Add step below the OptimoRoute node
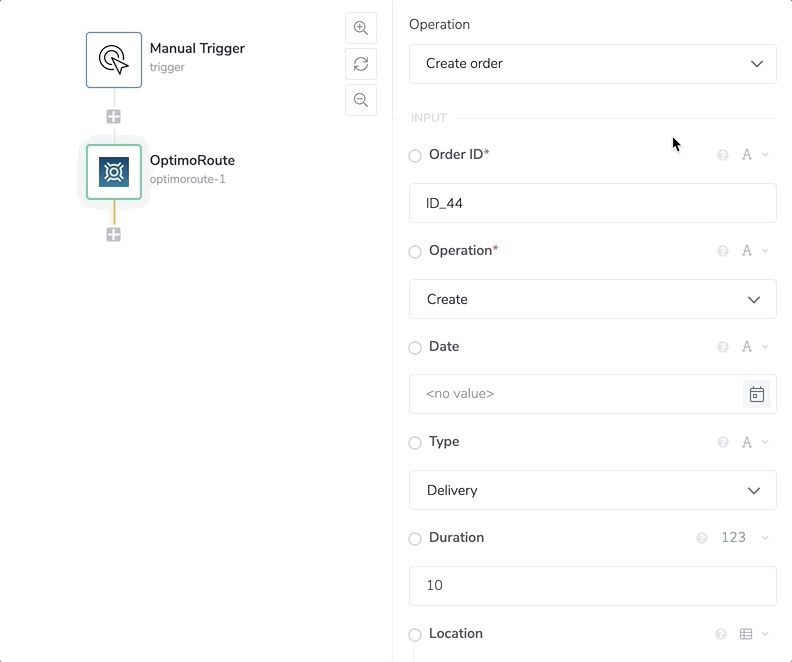792x662 pixels. (x=114, y=235)
